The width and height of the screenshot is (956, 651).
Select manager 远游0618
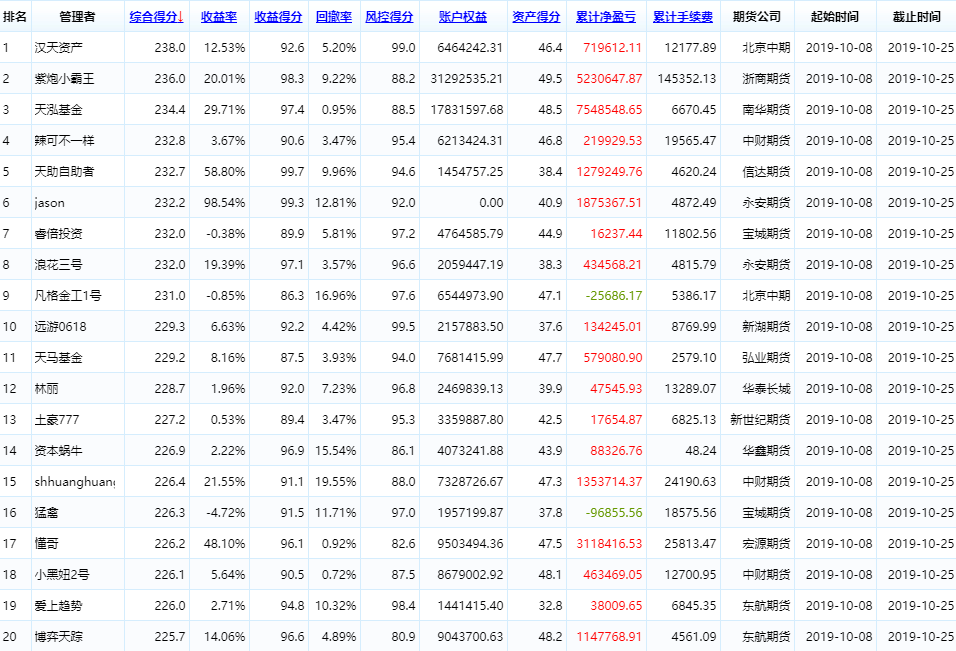(60, 327)
